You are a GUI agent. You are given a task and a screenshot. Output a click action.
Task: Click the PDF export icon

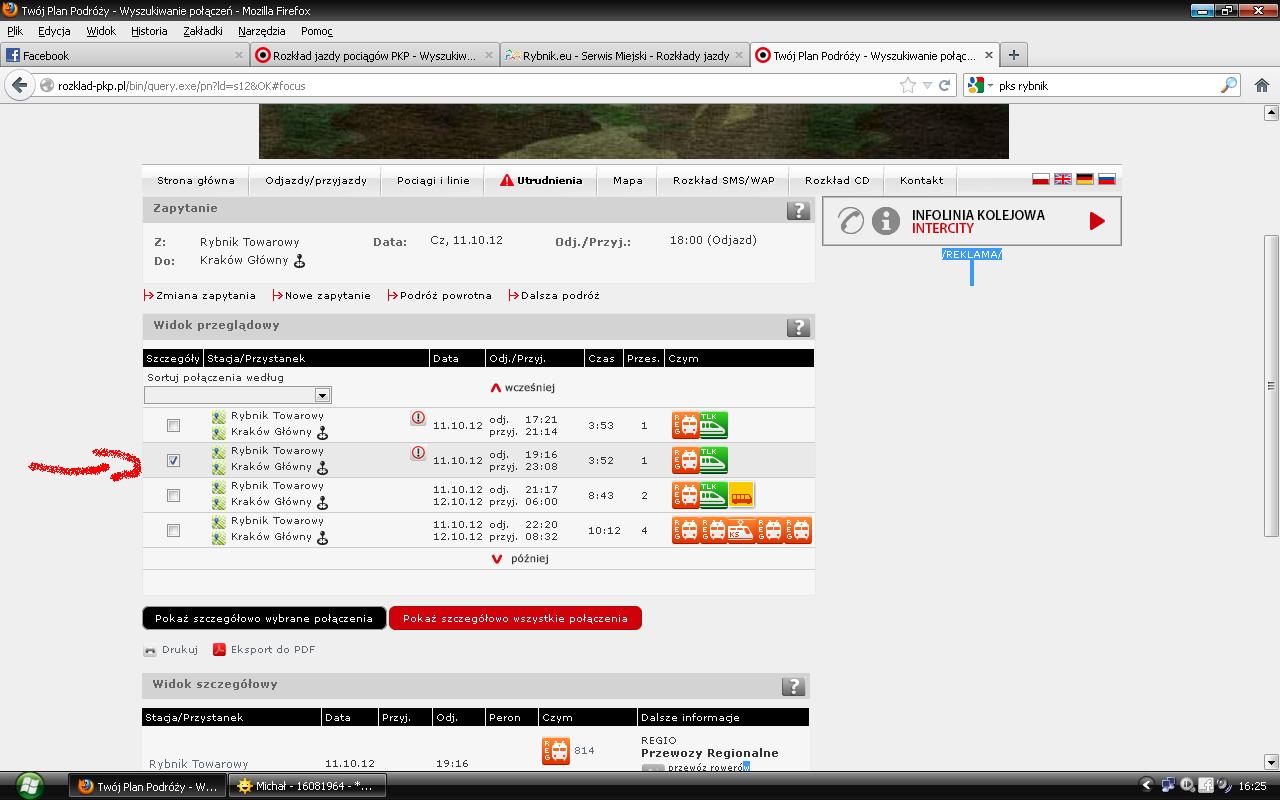(x=219, y=650)
